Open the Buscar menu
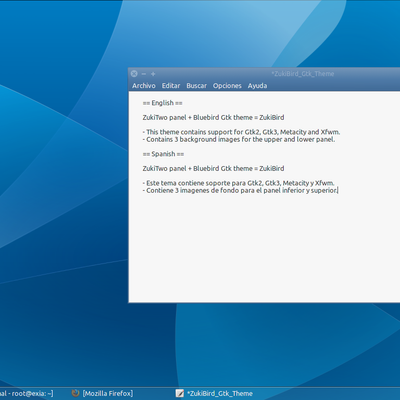 coord(196,86)
